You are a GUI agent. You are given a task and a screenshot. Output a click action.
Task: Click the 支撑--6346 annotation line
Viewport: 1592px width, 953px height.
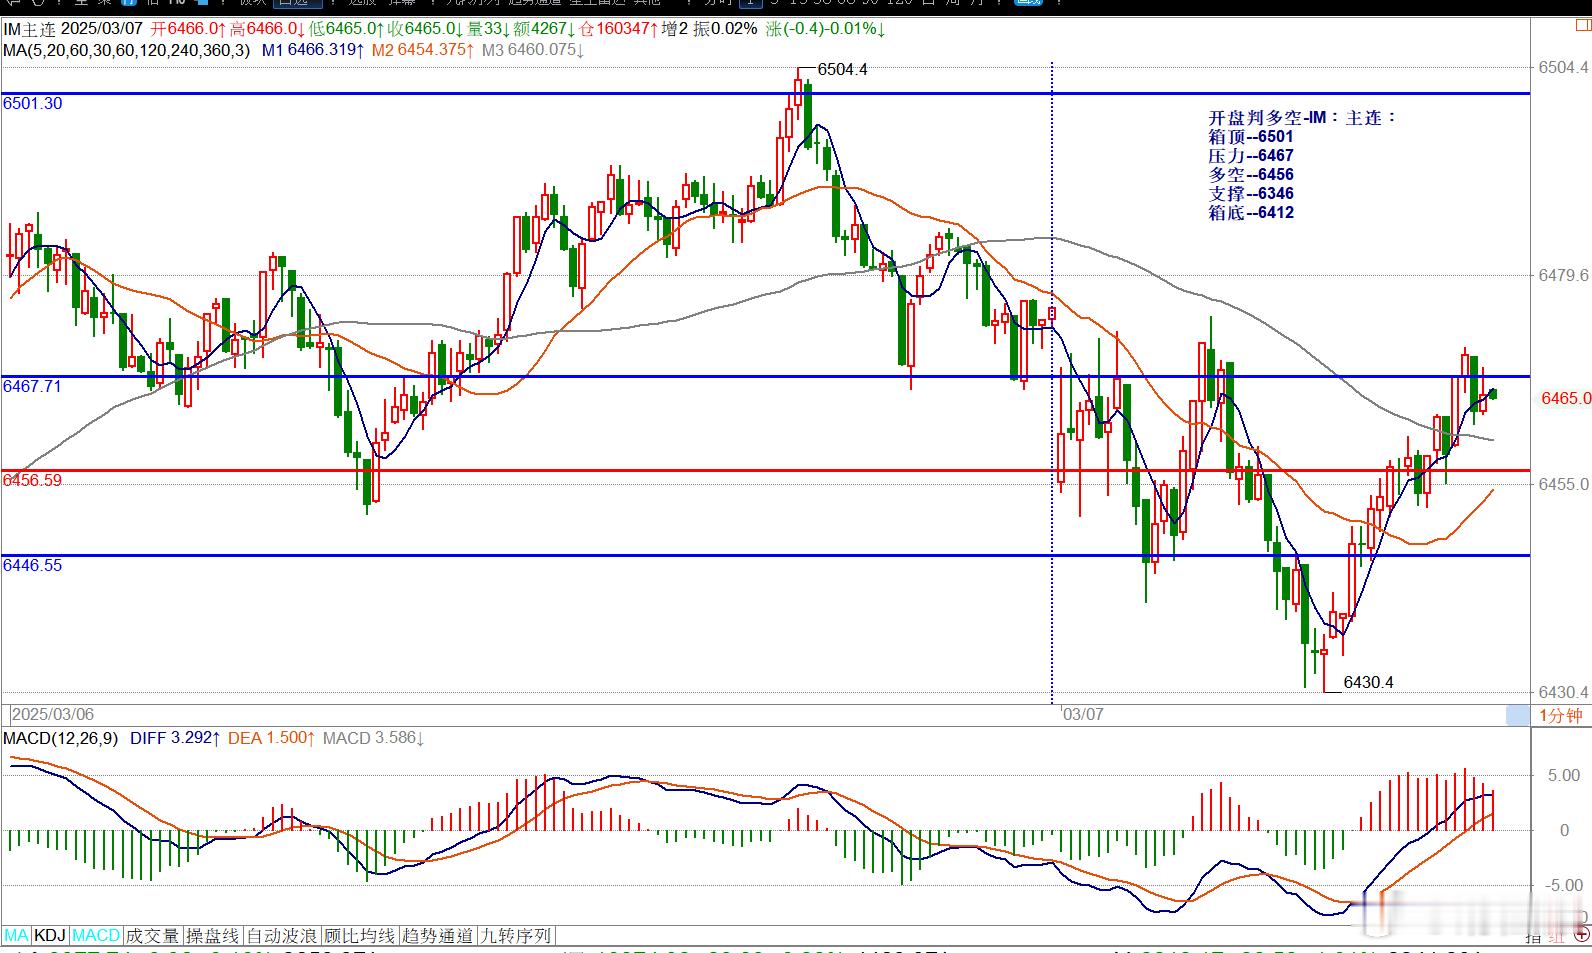coord(1251,193)
